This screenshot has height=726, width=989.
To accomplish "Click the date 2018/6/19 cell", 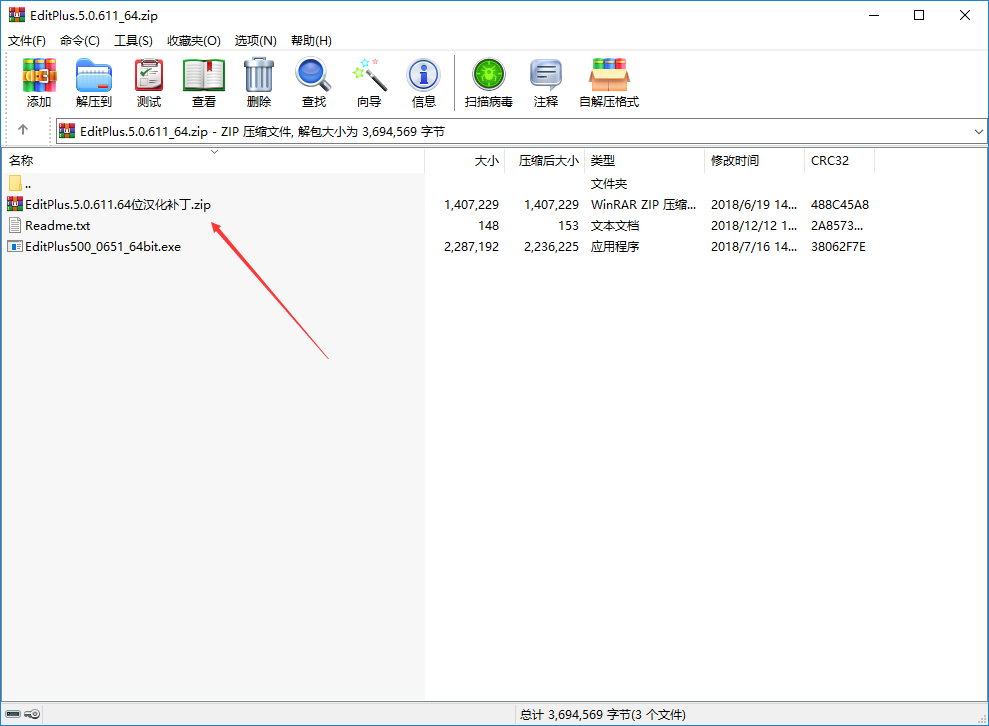I will [754, 204].
